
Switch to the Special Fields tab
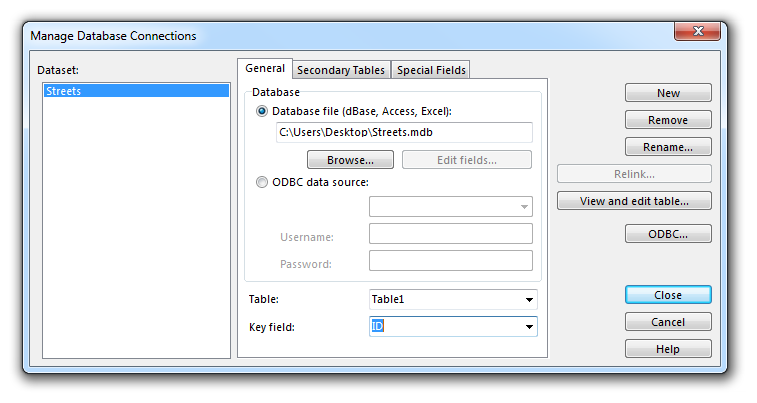pos(431,70)
